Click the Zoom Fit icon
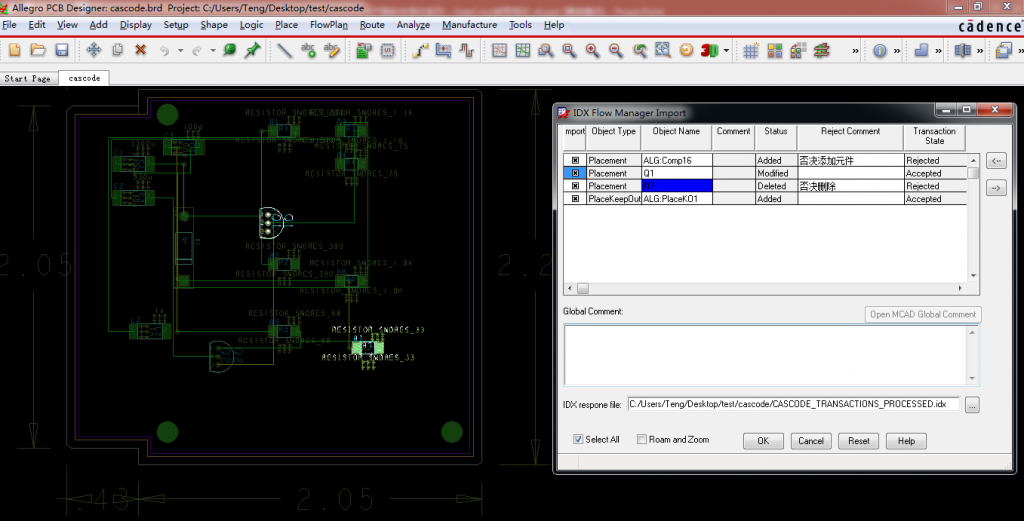 [569, 50]
